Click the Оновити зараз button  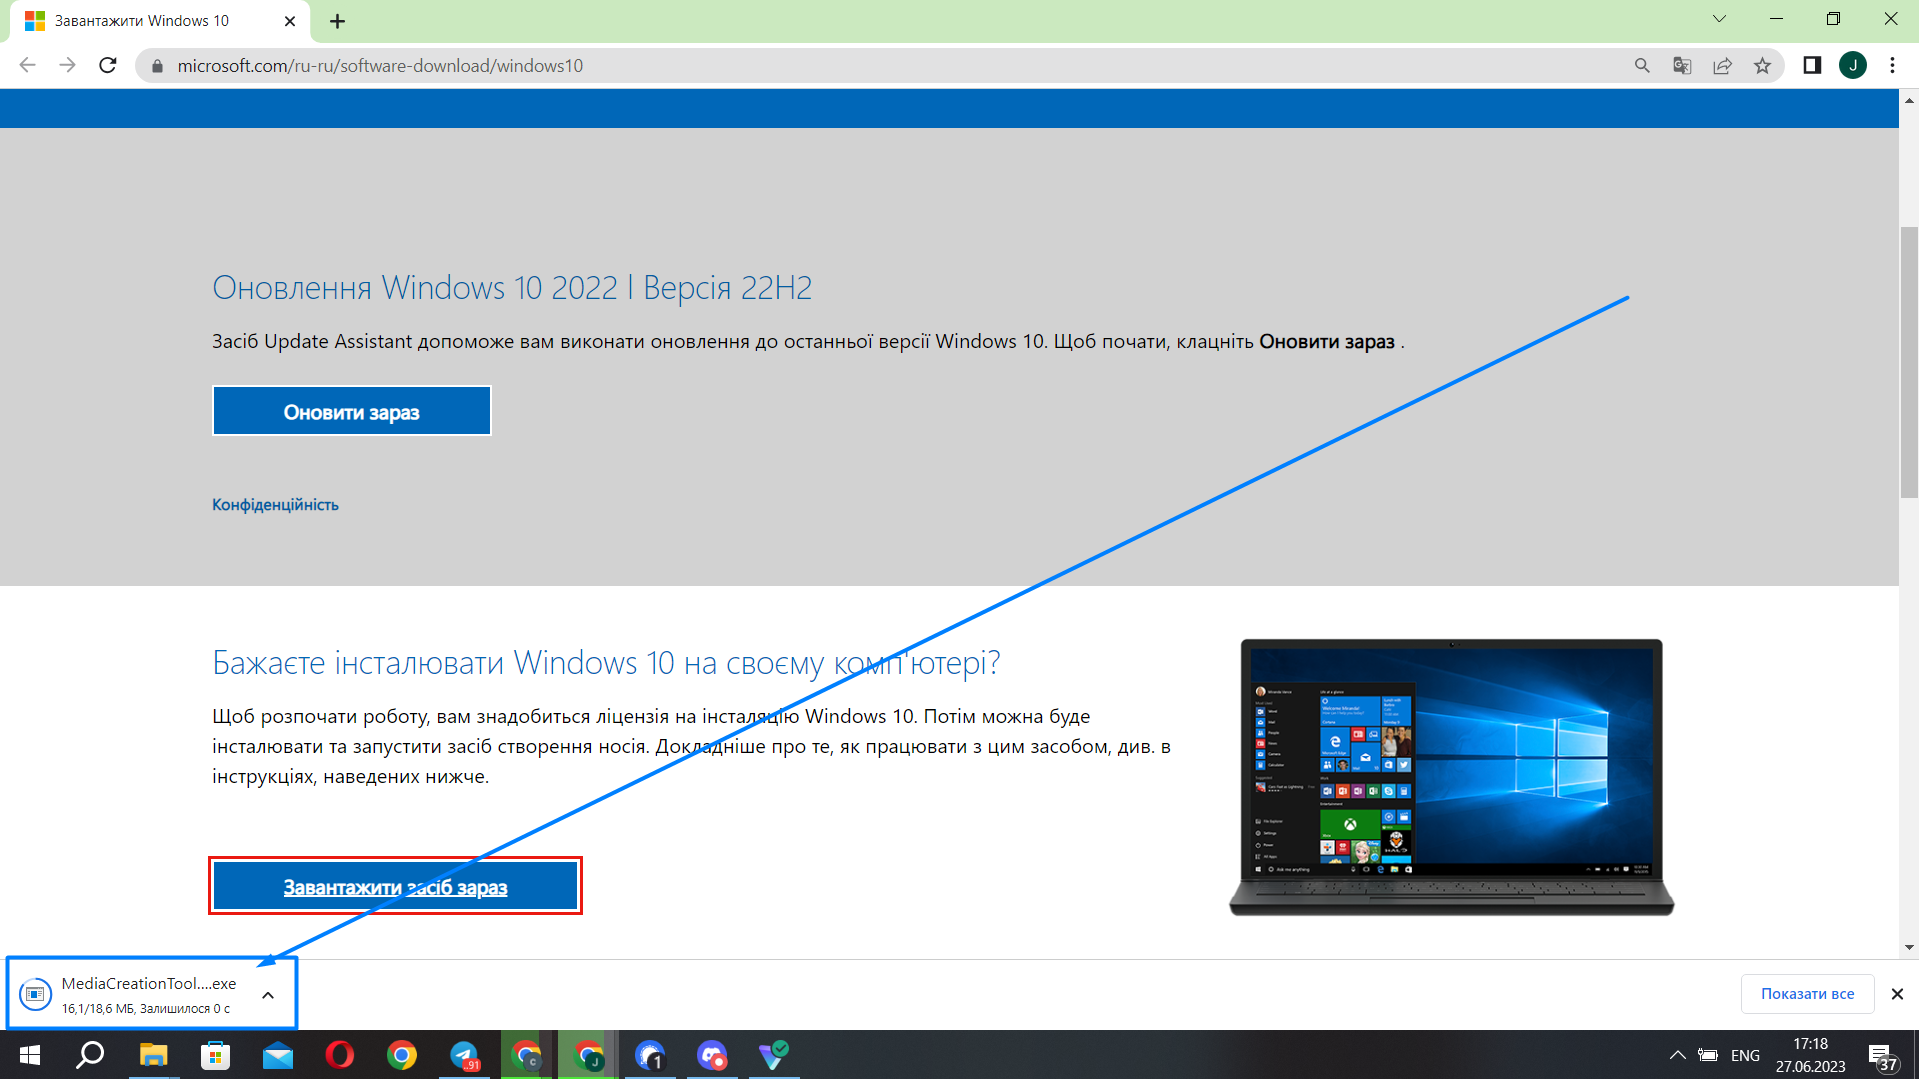(351, 411)
